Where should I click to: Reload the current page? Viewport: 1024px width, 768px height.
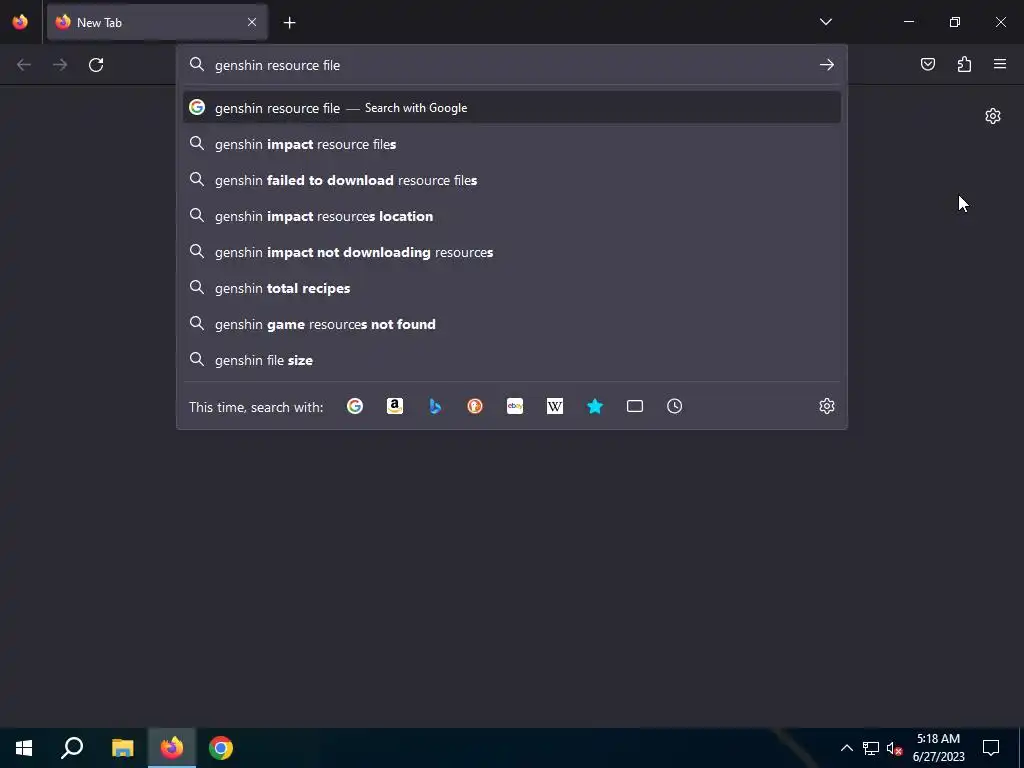(x=96, y=65)
